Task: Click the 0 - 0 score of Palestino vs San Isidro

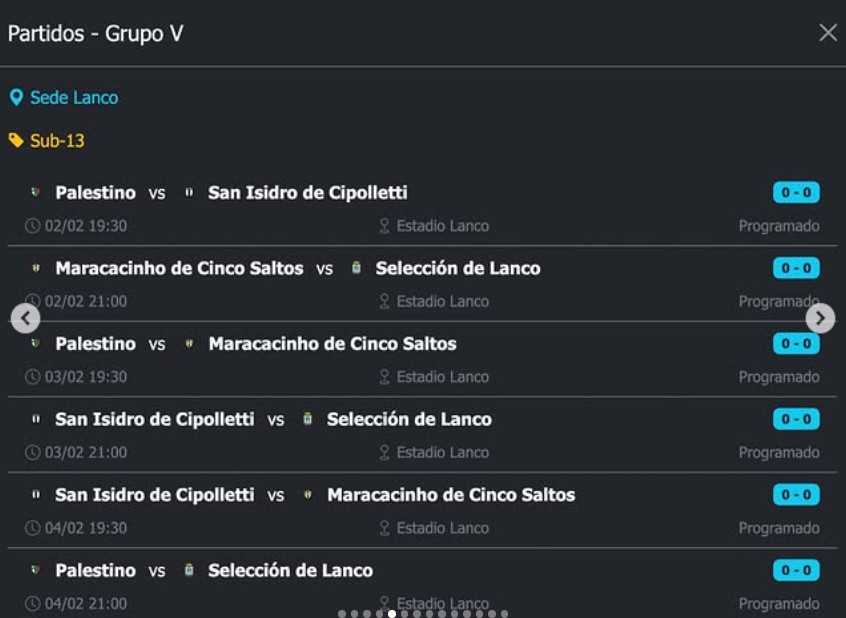Action: (796, 193)
